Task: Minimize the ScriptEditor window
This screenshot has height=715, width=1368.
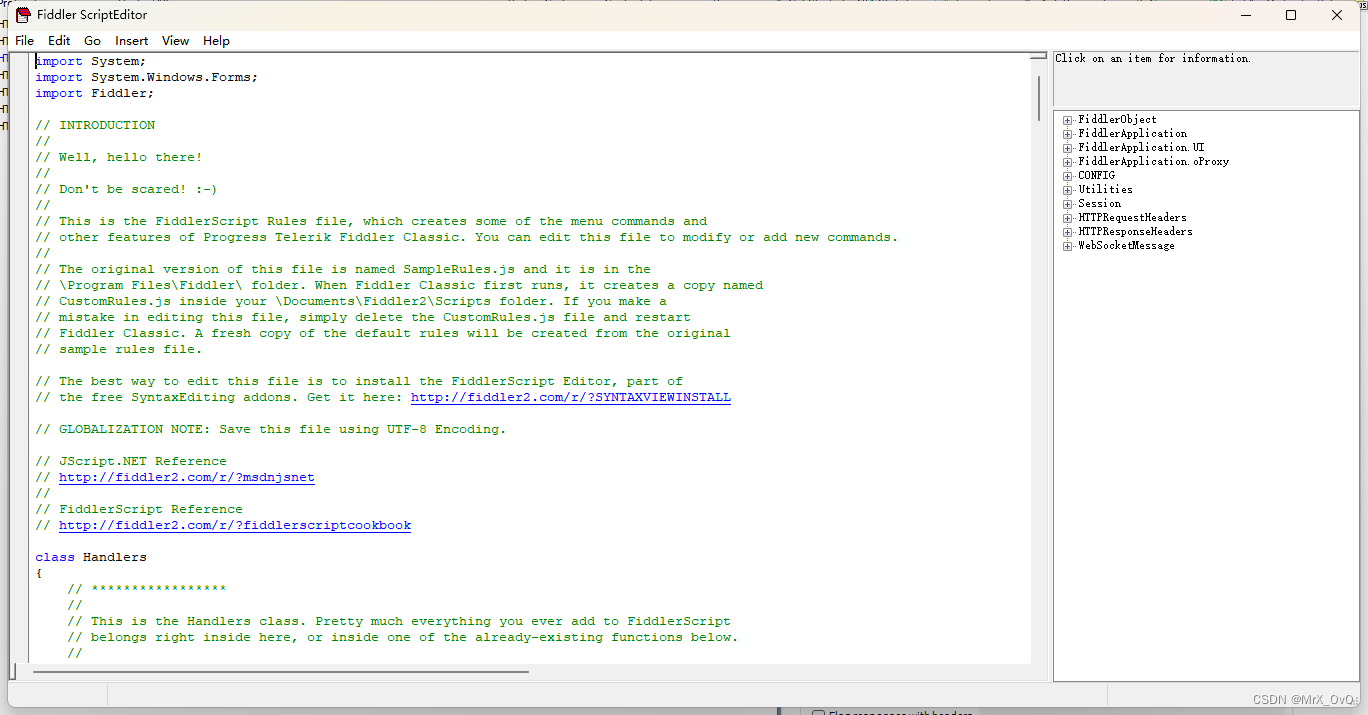Action: pyautogui.click(x=1245, y=15)
